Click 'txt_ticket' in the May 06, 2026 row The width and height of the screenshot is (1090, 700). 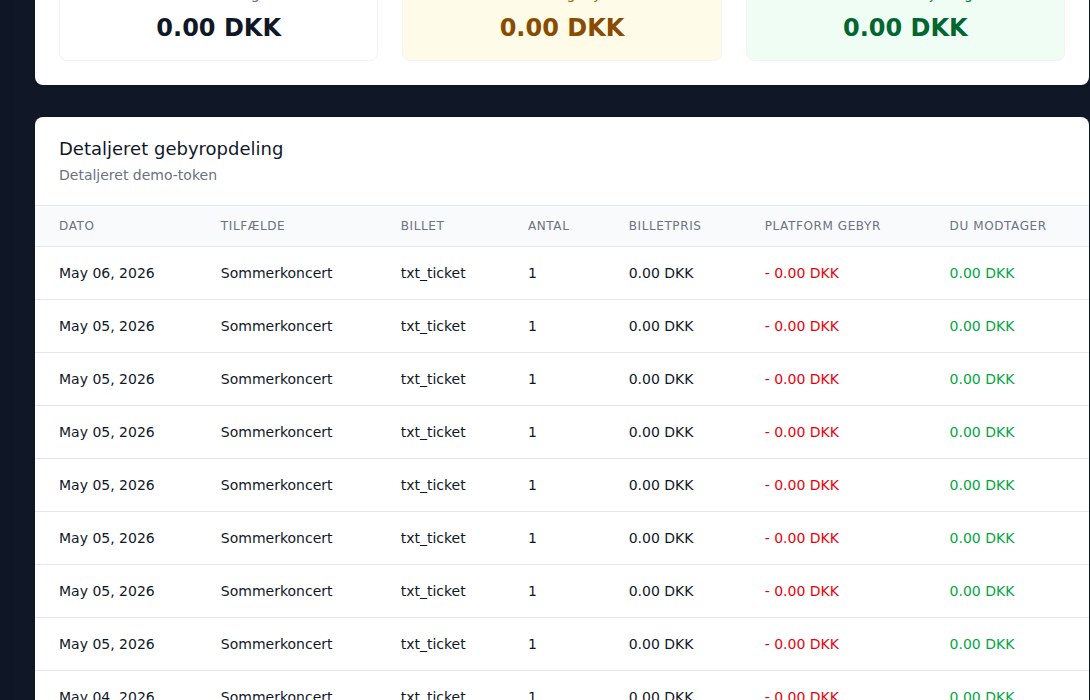tap(433, 273)
